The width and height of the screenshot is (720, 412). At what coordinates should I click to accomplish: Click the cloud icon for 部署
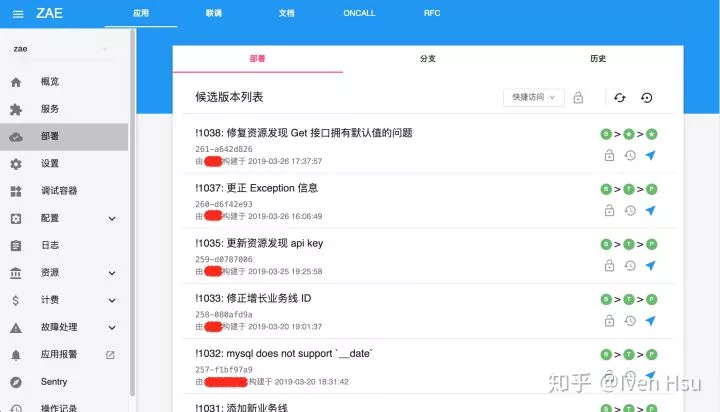point(16,136)
